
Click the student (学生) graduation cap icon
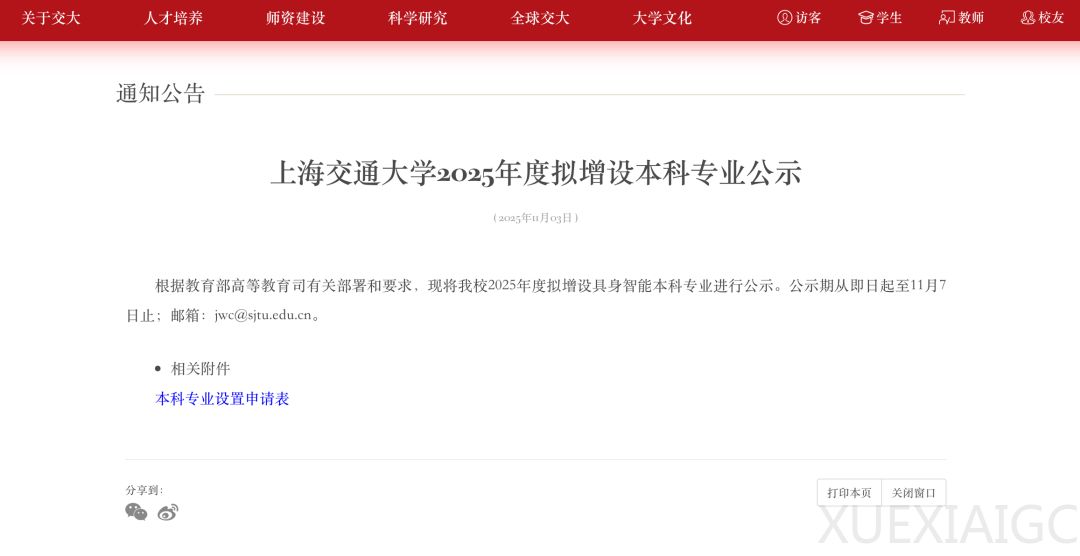[866, 18]
